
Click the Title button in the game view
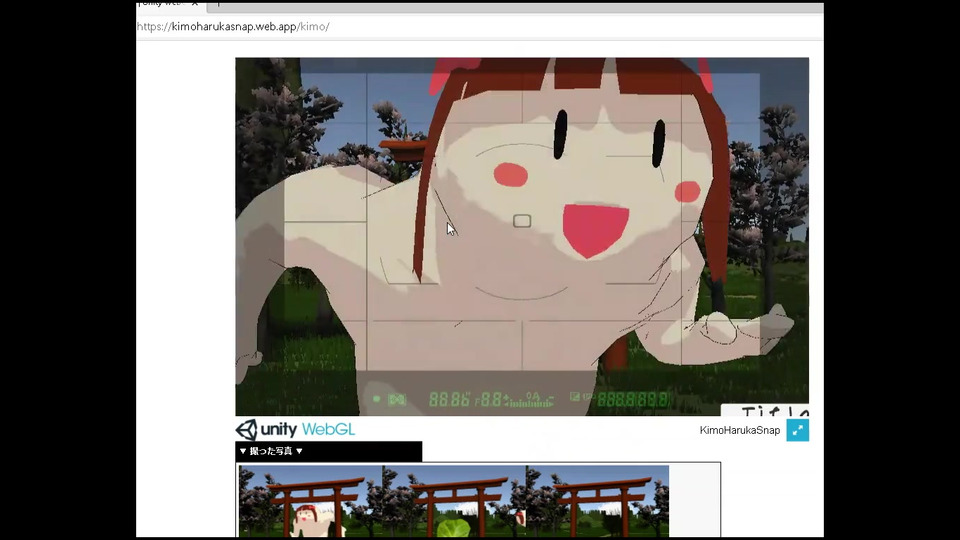click(765, 410)
